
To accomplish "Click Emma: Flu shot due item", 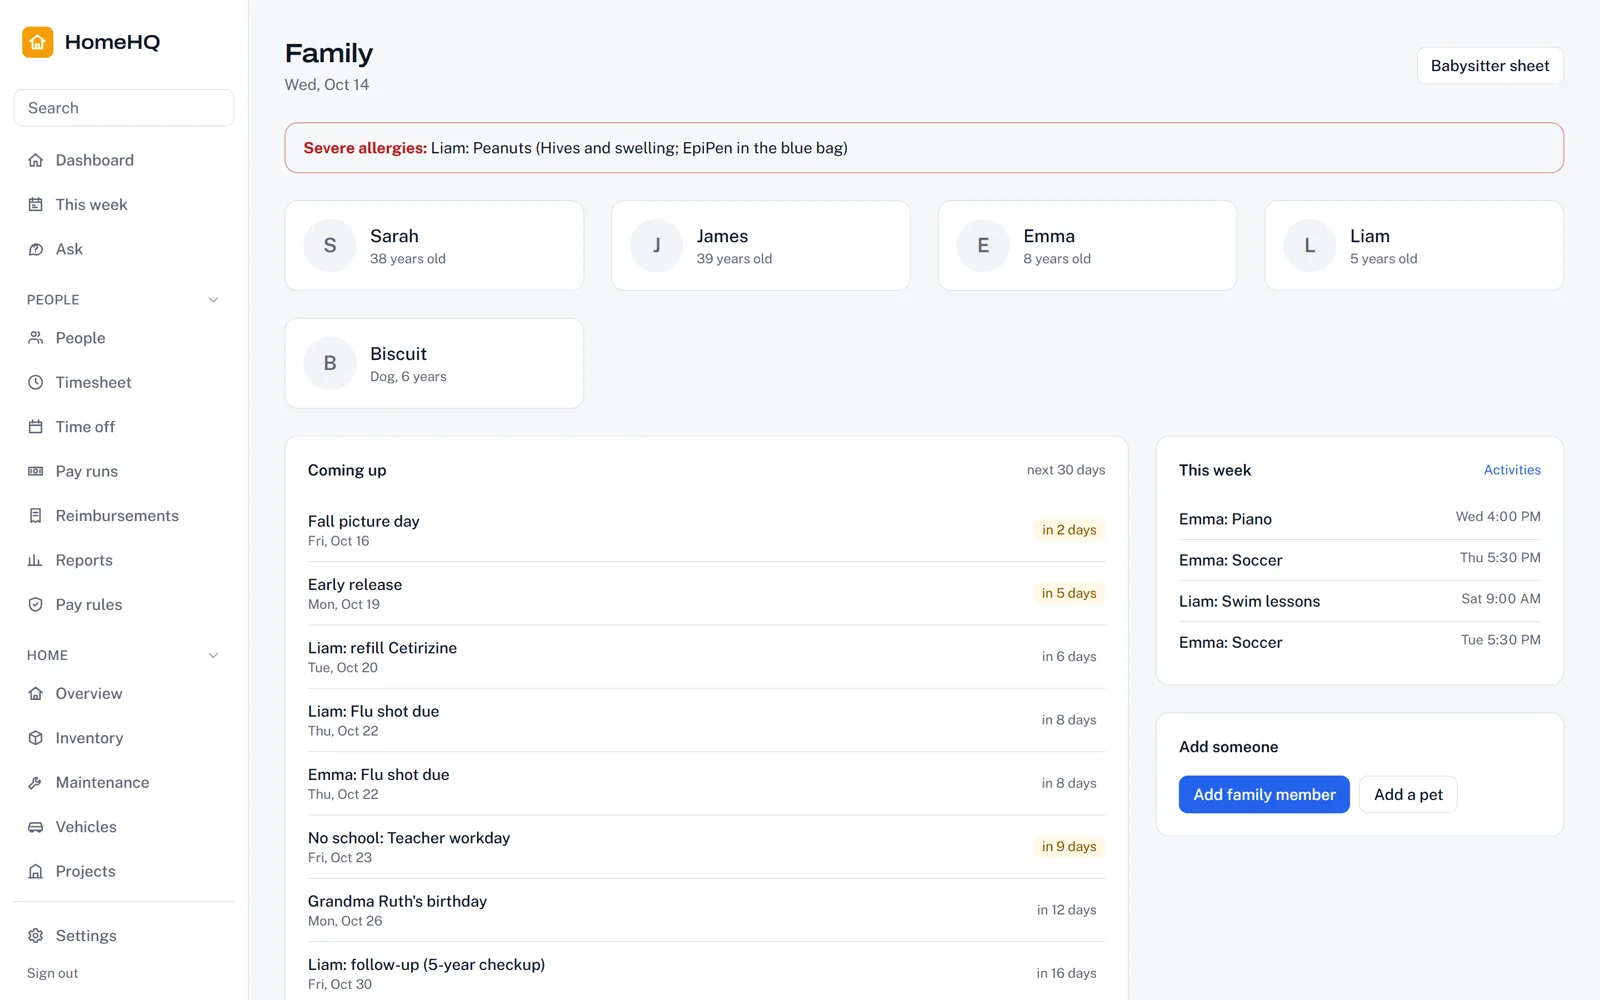I will 706,784.
